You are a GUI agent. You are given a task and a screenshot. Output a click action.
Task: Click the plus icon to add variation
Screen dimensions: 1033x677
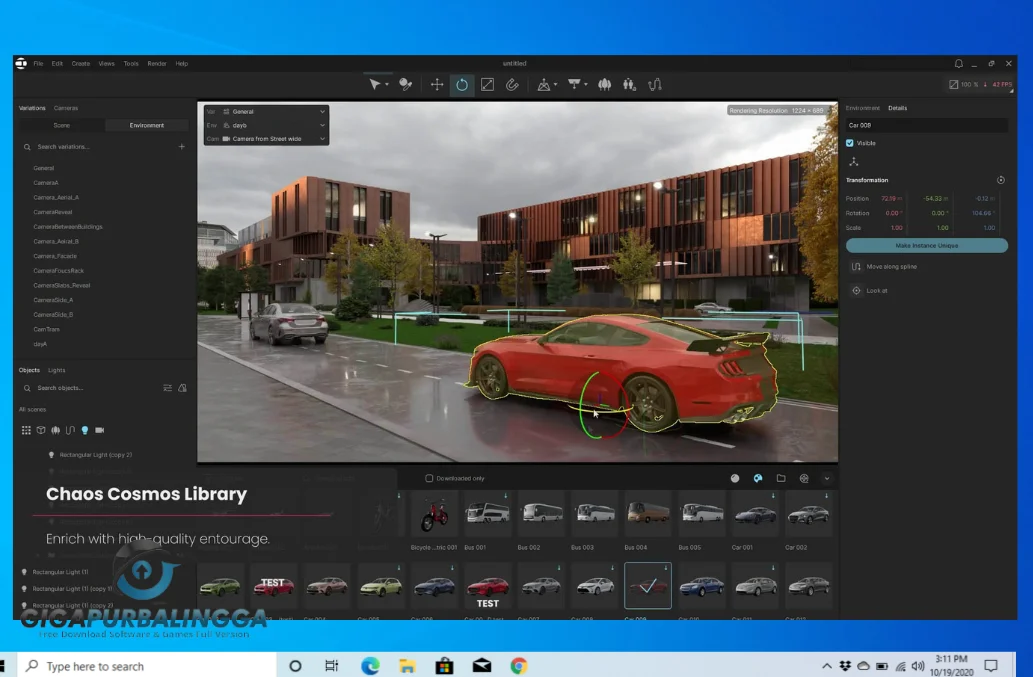coord(182,146)
